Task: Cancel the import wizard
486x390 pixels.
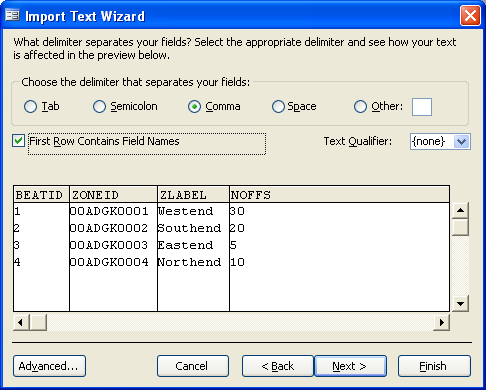Action: (193, 366)
